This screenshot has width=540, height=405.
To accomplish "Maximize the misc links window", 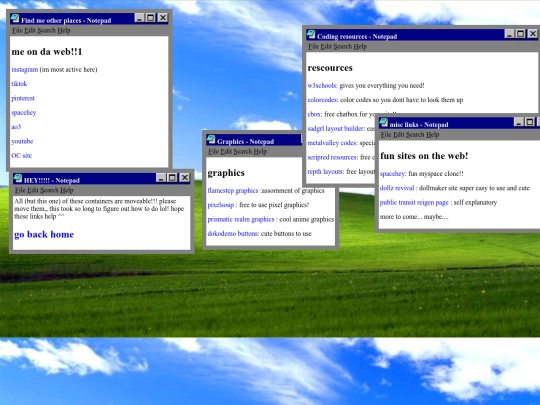I will 531,122.
